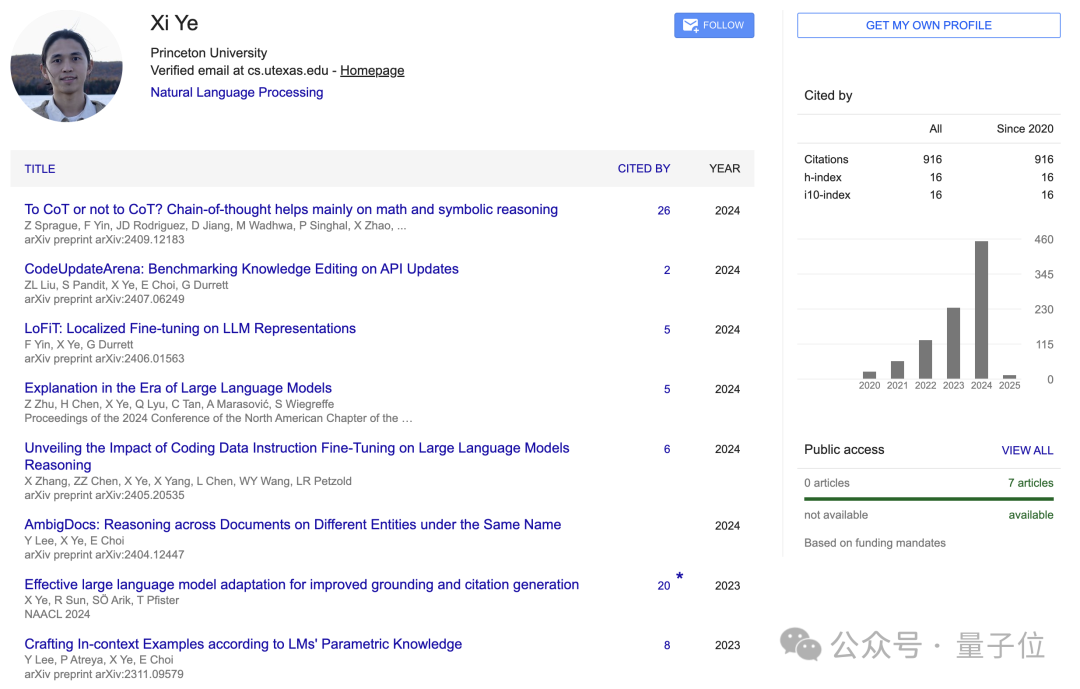The image size is (1080, 689).
Task: Open CodeUpdateArena paper link
Action: tap(241, 269)
